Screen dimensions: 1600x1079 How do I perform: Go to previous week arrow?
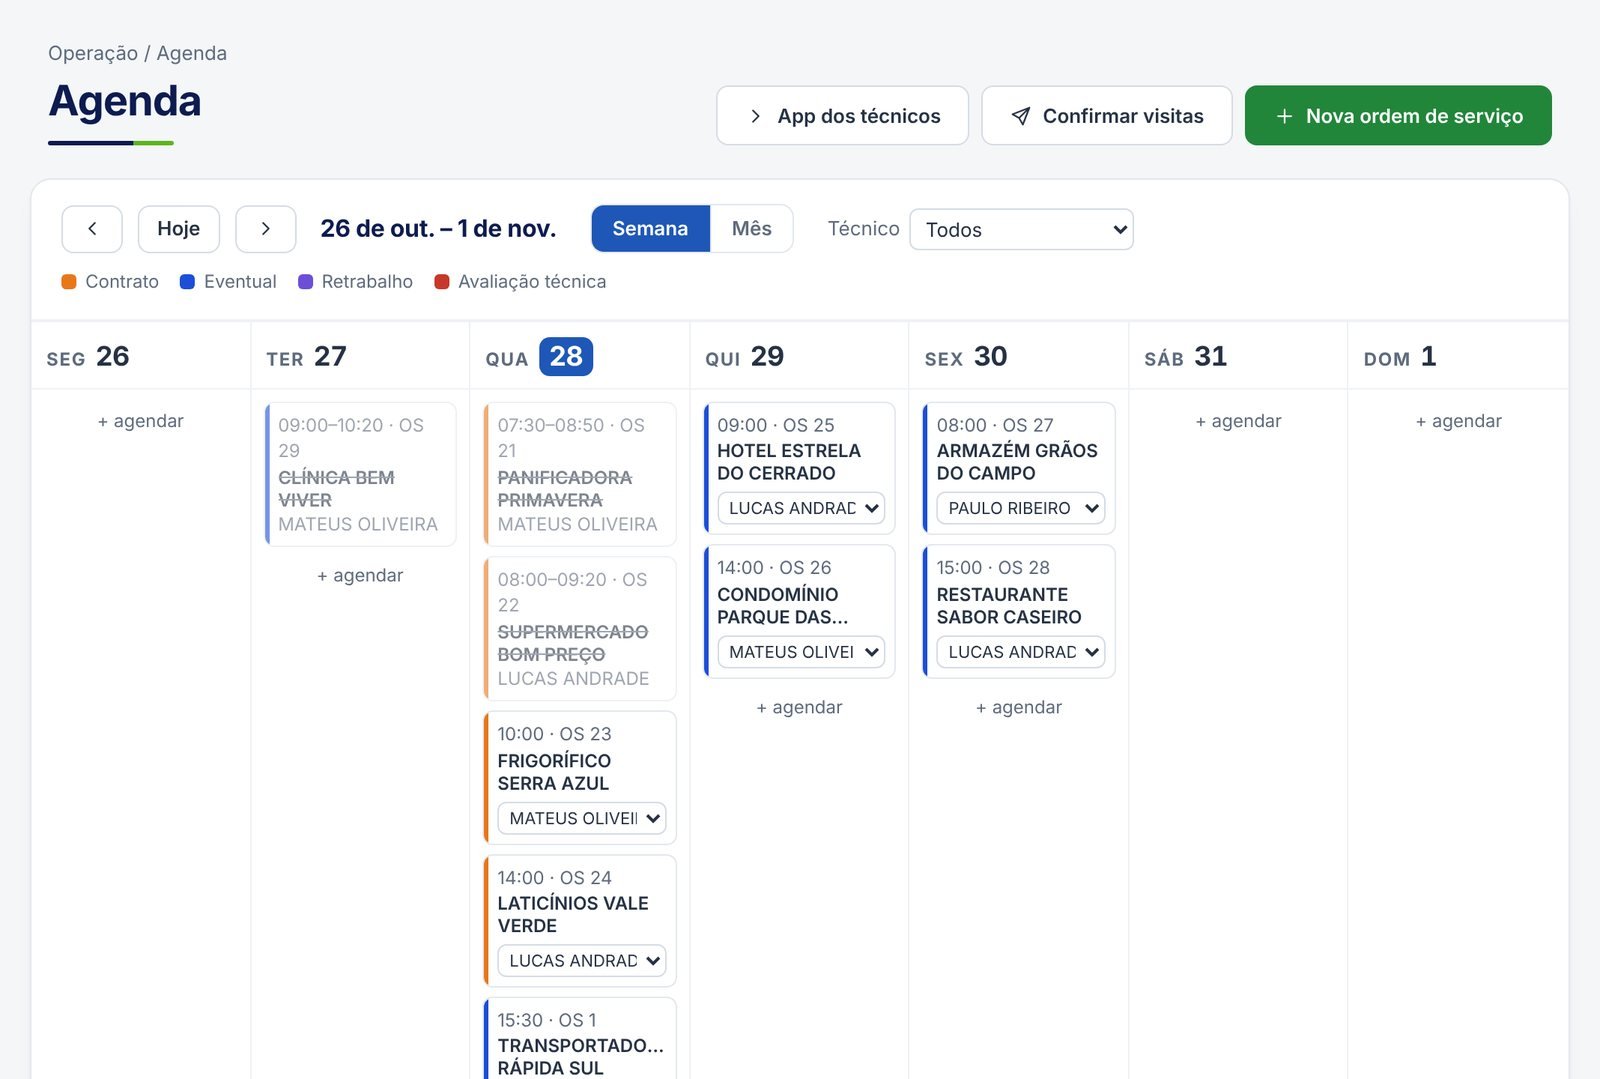pos(92,229)
